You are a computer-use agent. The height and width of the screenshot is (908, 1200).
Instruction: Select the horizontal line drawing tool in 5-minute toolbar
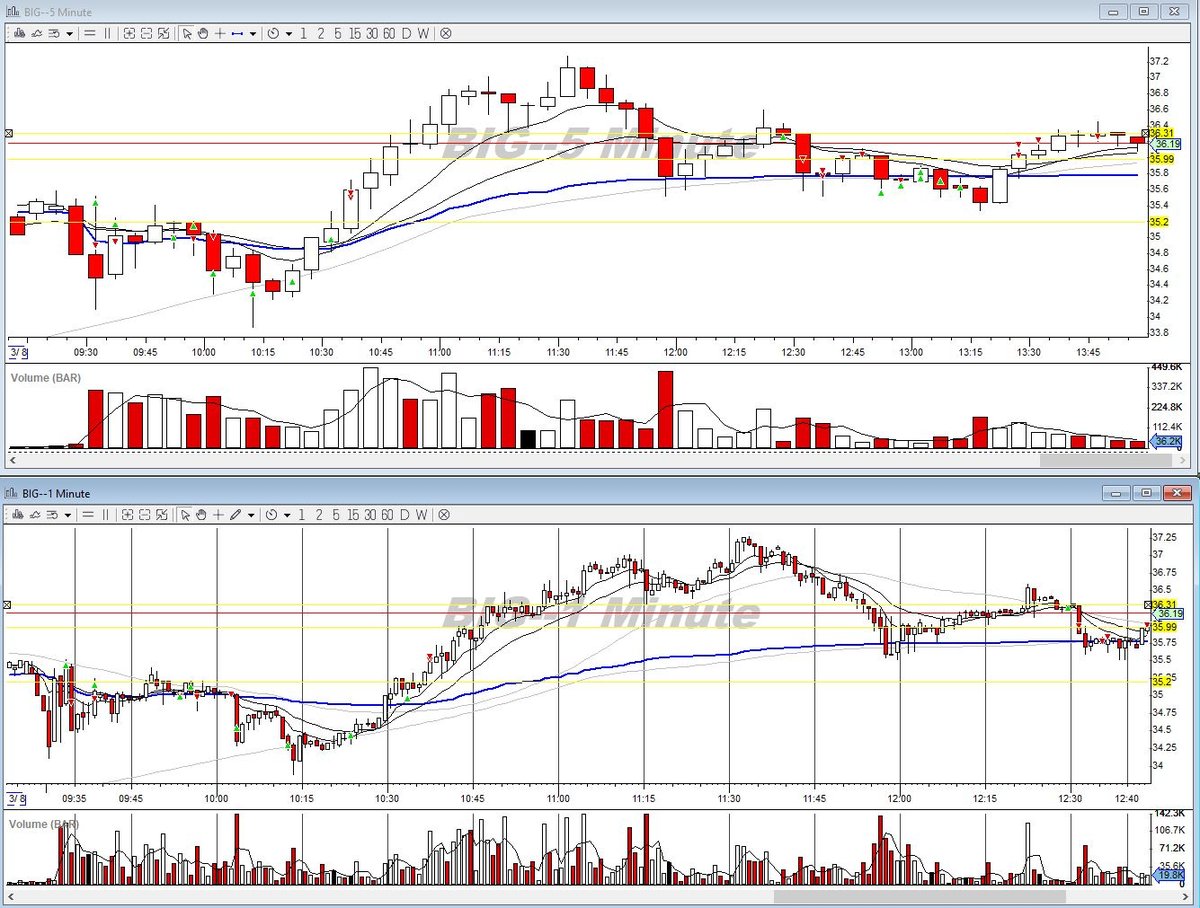click(238, 33)
